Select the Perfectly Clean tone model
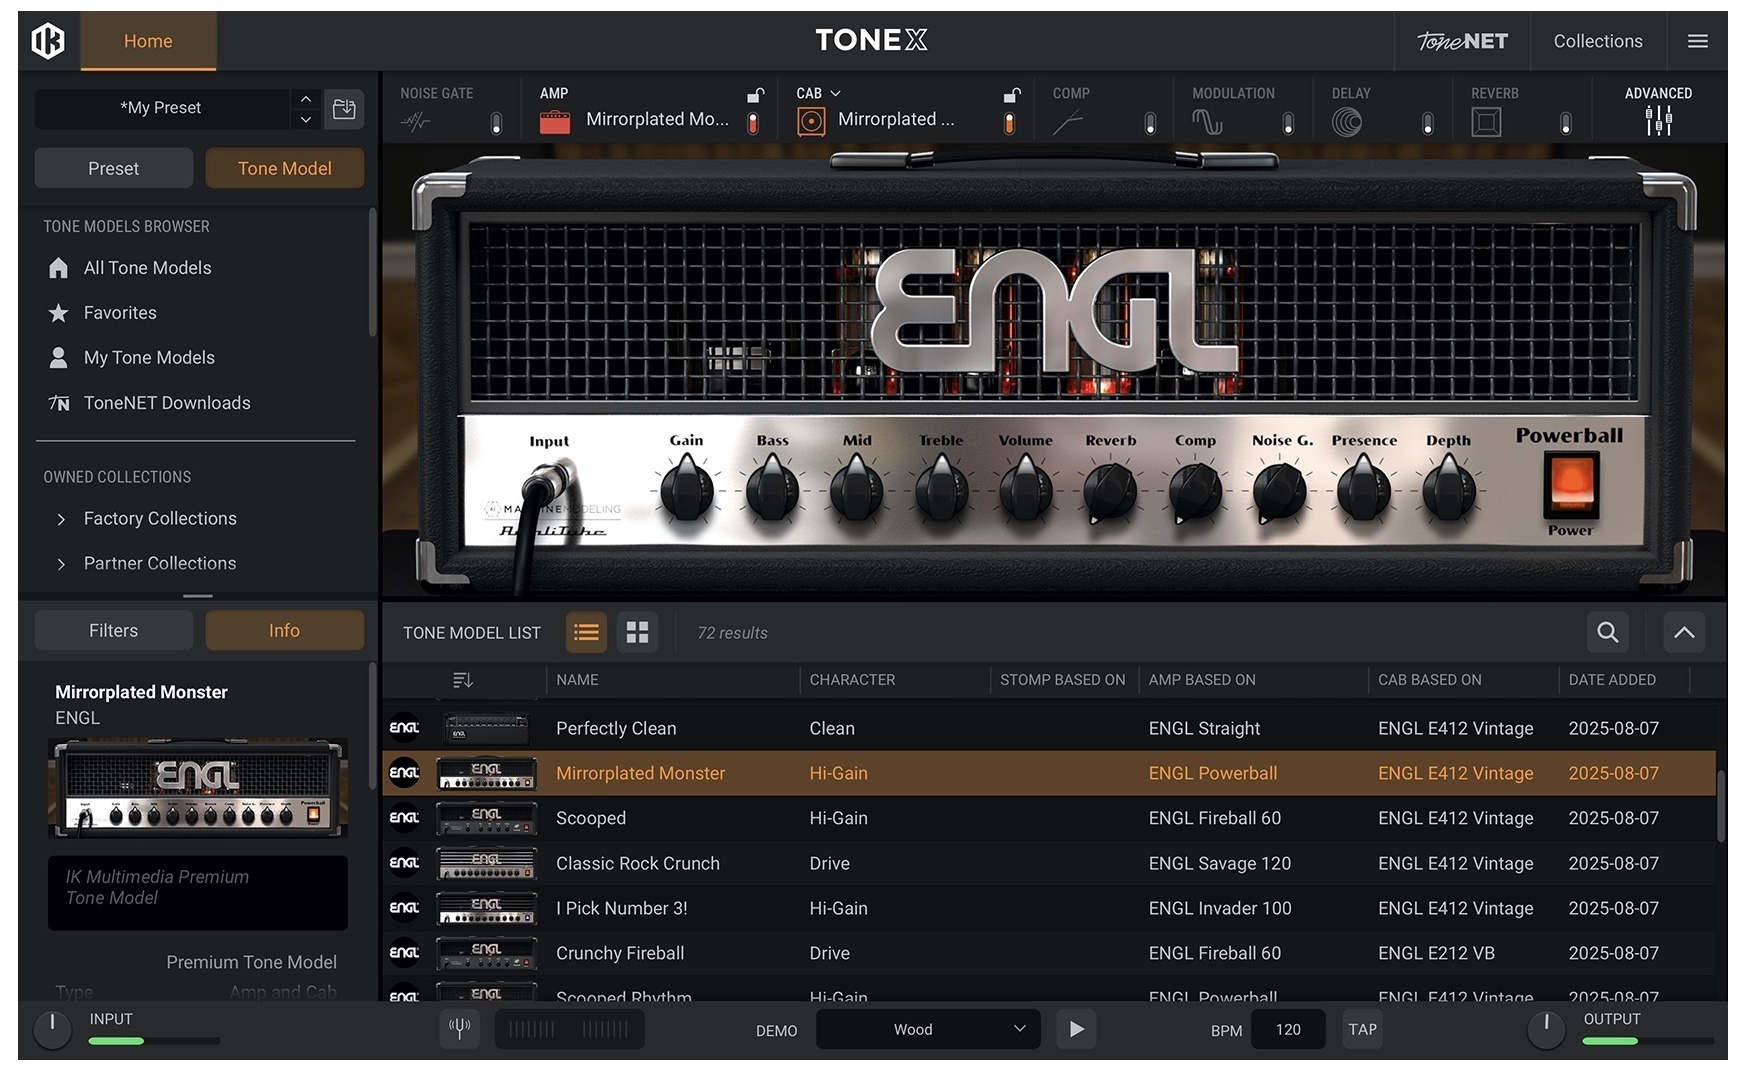 pos(1049,728)
